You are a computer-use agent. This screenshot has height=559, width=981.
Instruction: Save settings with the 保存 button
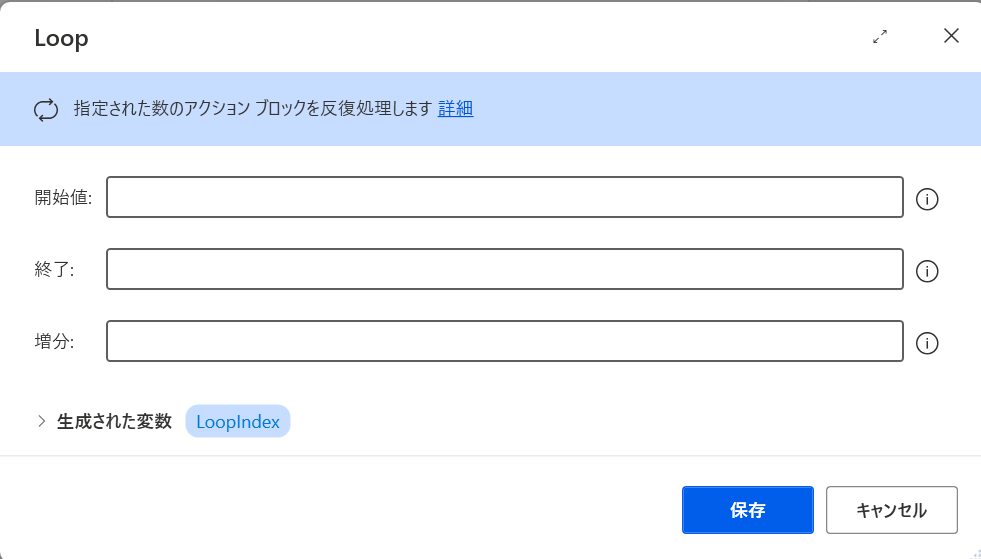pyautogui.click(x=748, y=510)
